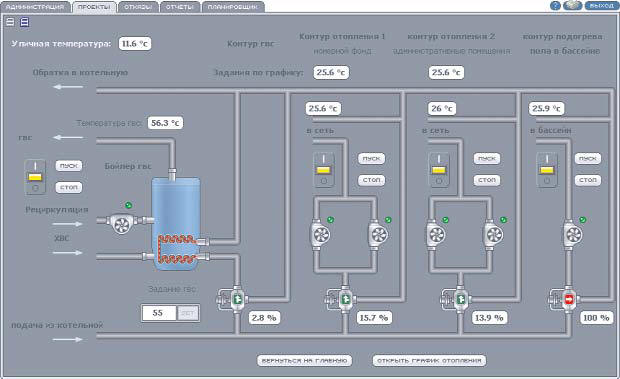Select left pump of heating circuit 2
The width and height of the screenshot is (620, 379).
click(x=436, y=235)
